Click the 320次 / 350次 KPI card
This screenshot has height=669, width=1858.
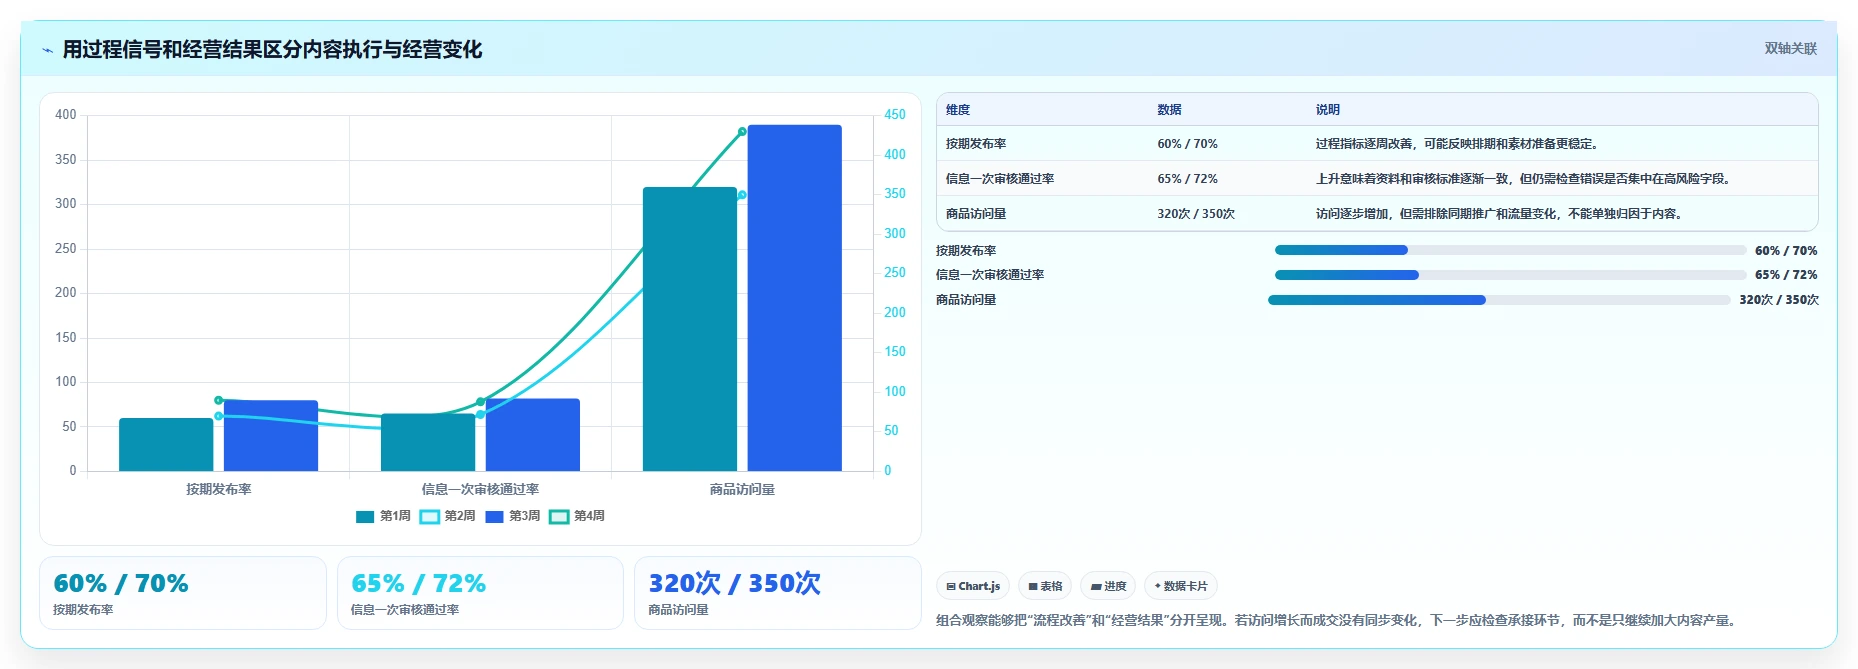click(x=778, y=593)
